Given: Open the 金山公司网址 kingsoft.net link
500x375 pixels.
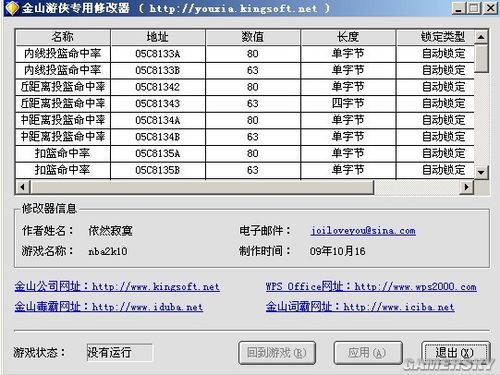Looking at the screenshot, I should [x=117, y=287].
